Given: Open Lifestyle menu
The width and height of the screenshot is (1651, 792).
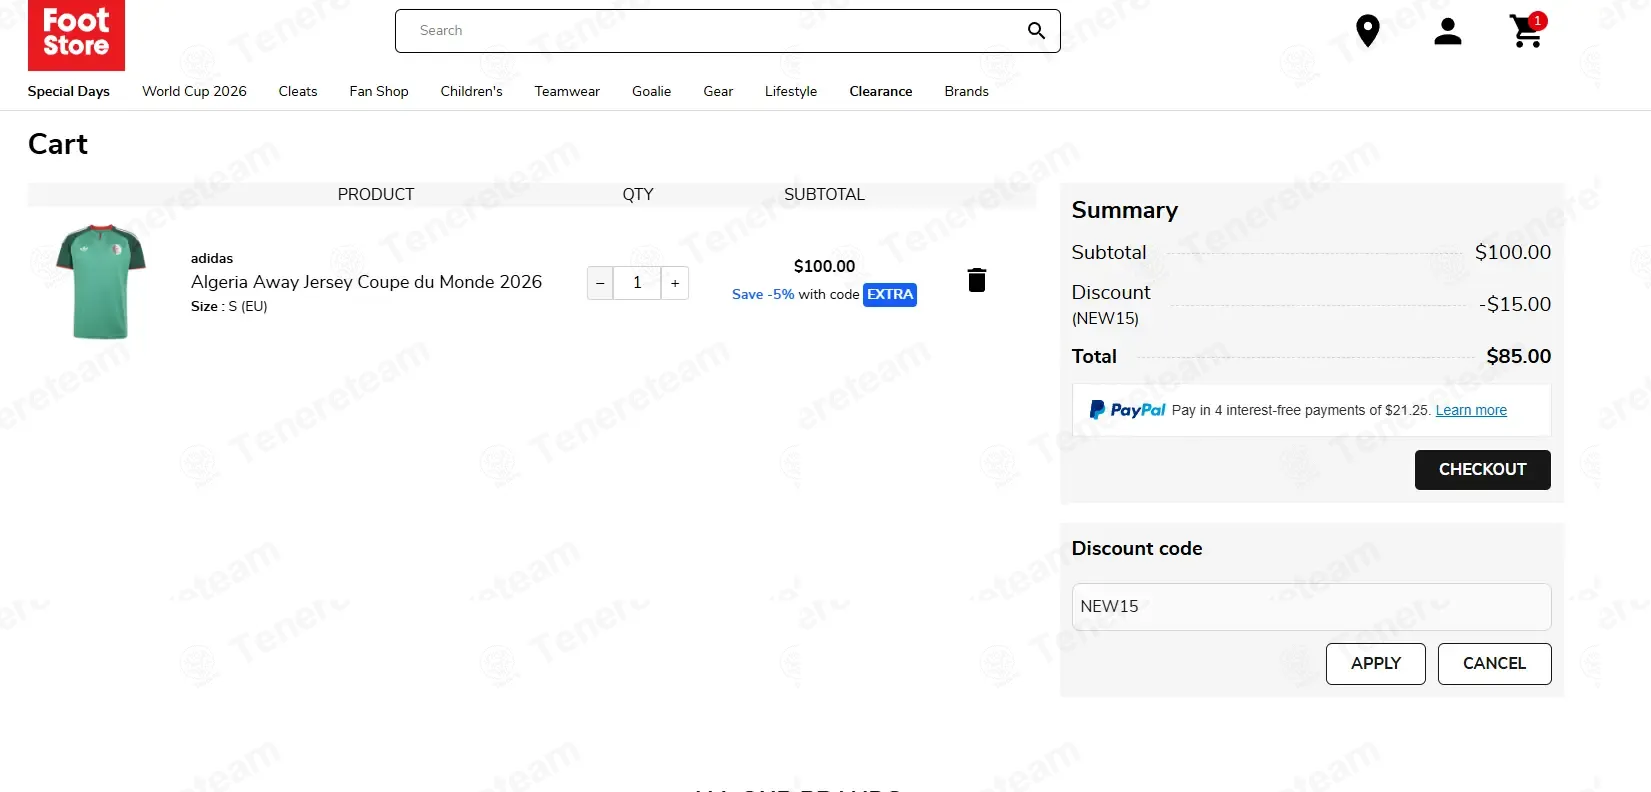Looking at the screenshot, I should coord(791,91).
